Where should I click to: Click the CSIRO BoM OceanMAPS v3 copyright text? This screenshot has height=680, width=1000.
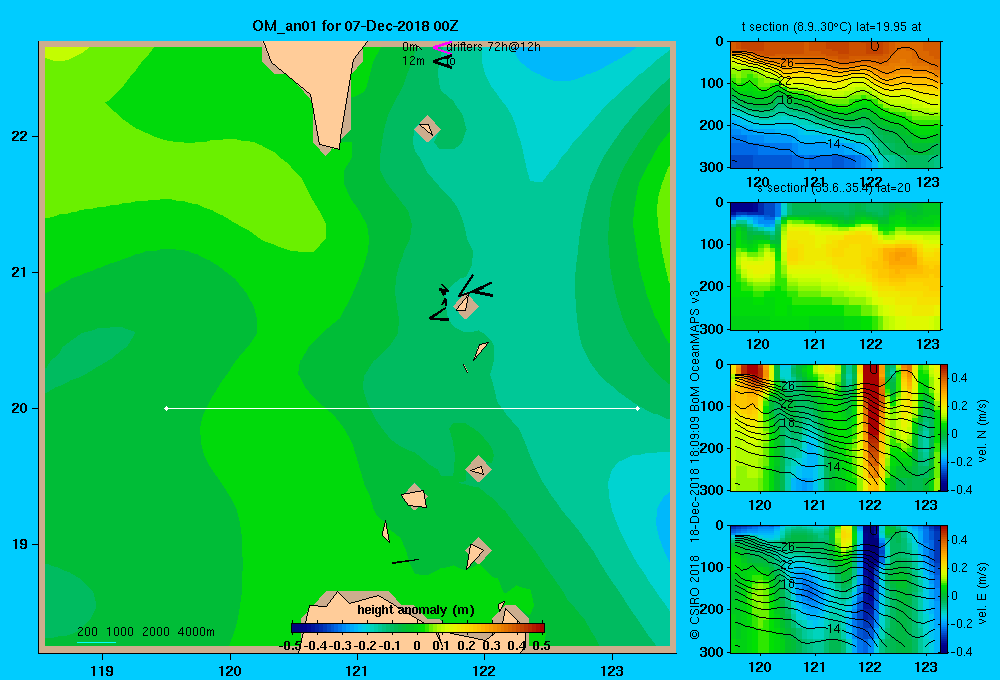(x=695, y=464)
